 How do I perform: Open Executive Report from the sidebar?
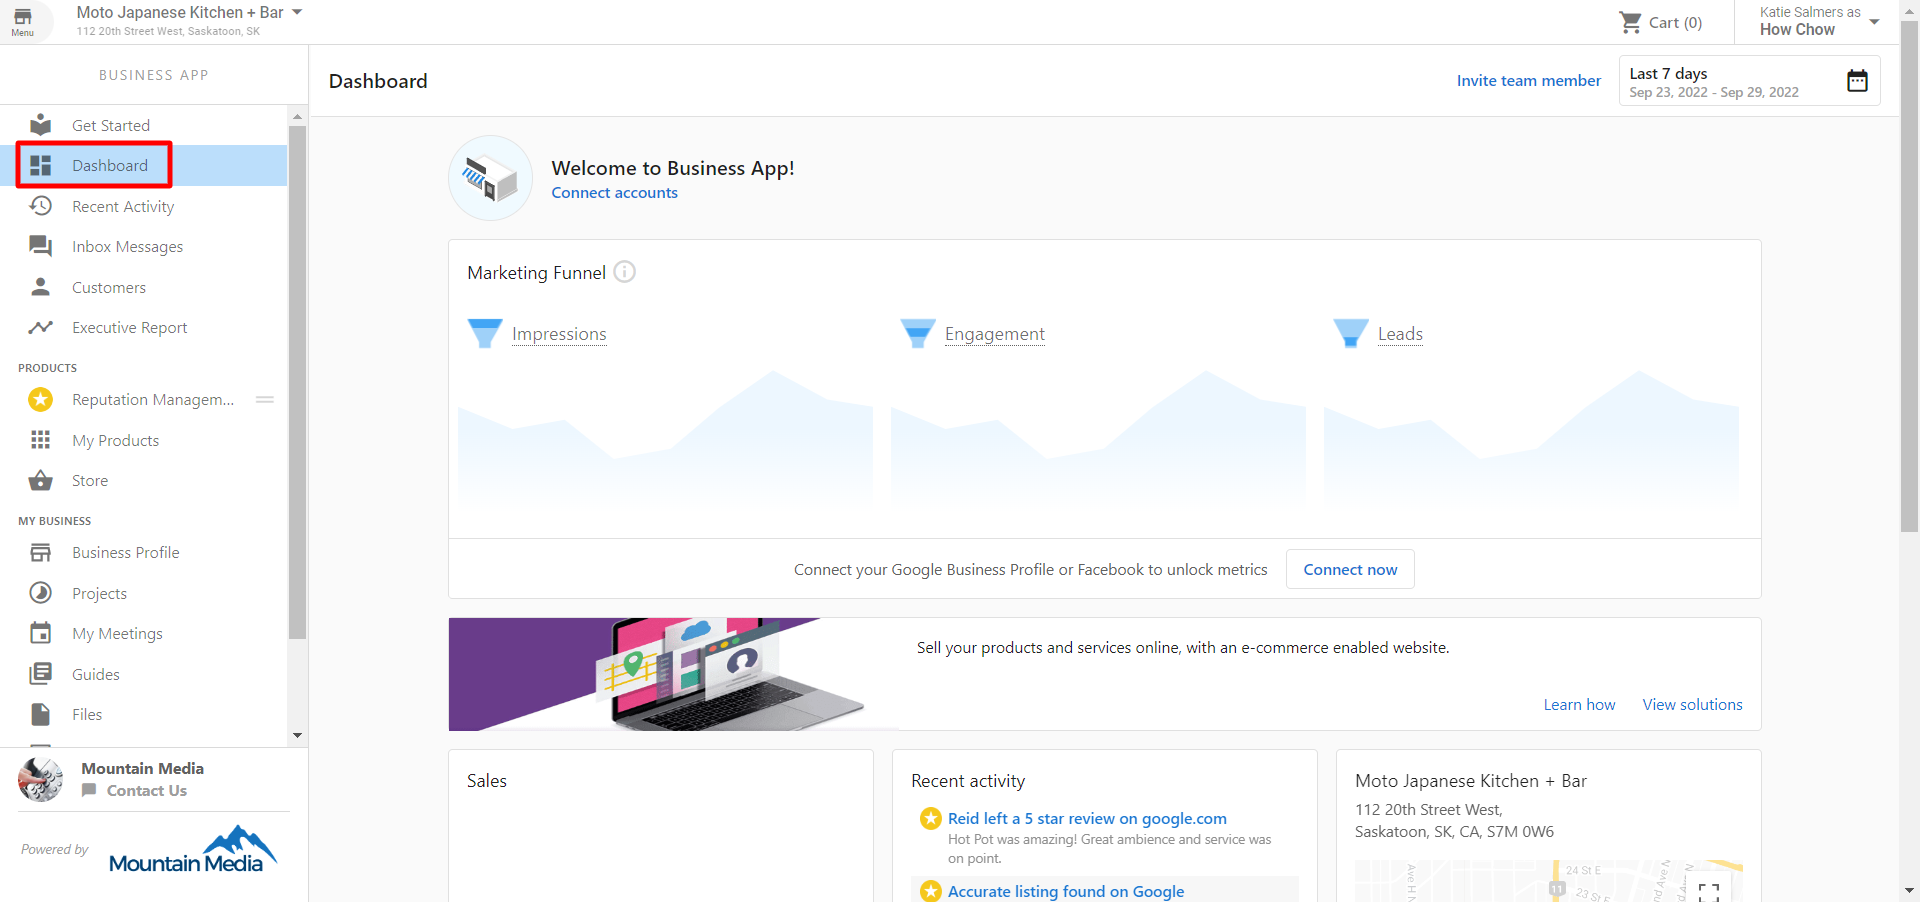144,327
